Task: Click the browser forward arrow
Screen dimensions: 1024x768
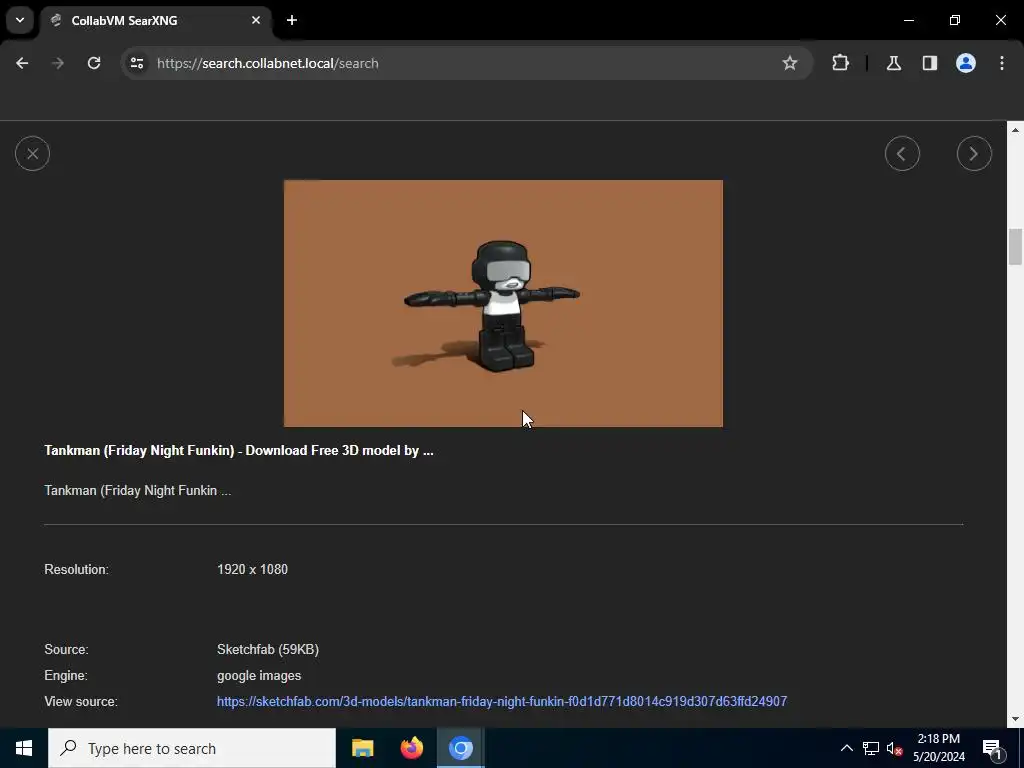Action: 58,63
